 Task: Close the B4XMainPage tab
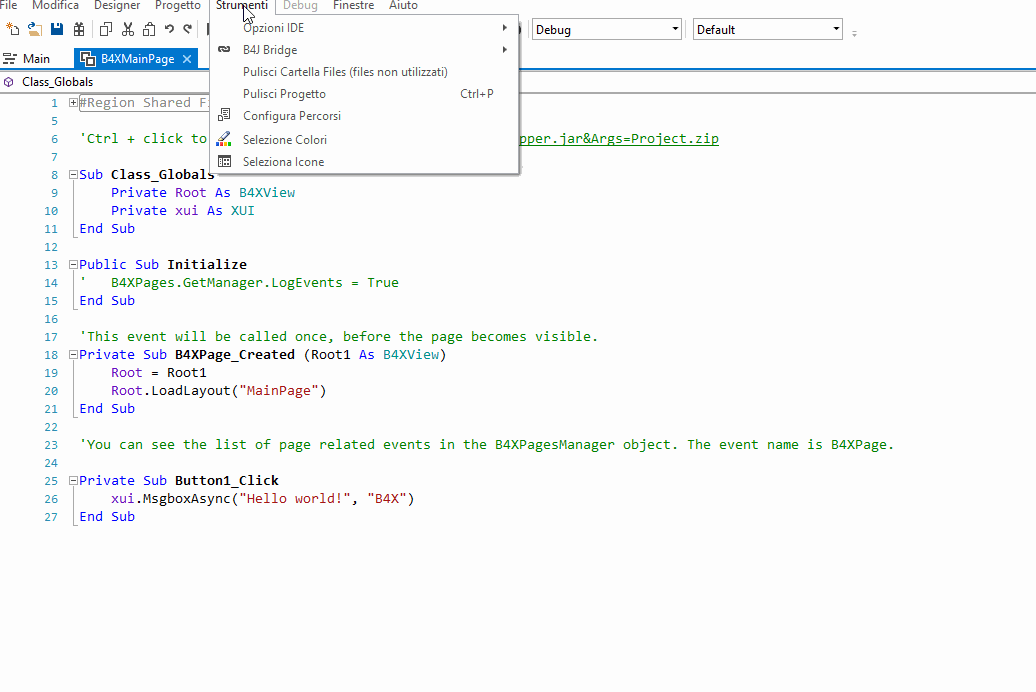[x=187, y=59]
